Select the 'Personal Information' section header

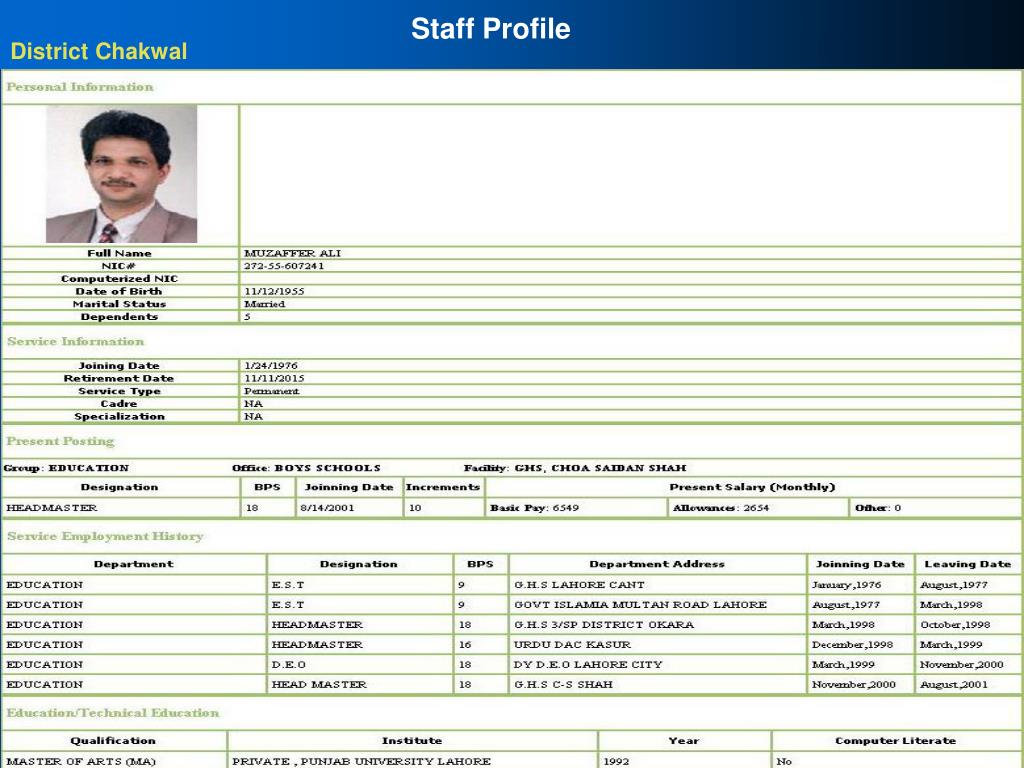(80, 87)
